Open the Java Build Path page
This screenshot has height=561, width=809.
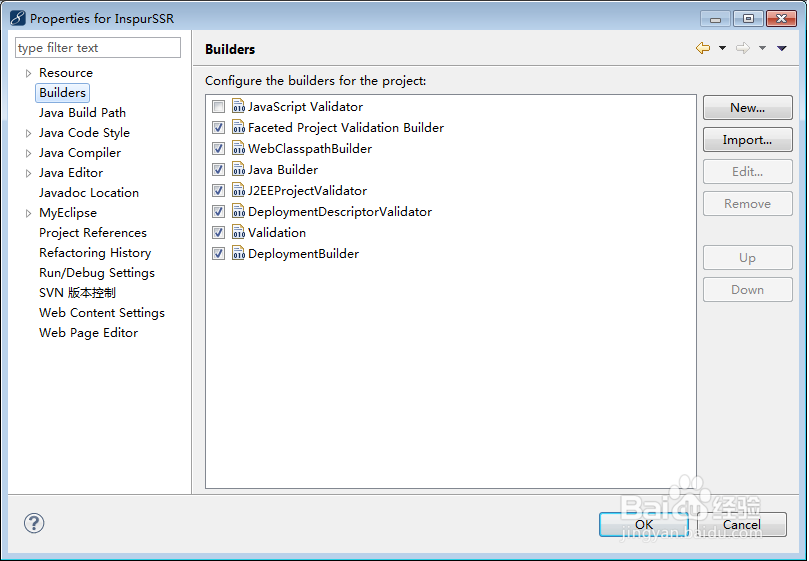click(83, 113)
